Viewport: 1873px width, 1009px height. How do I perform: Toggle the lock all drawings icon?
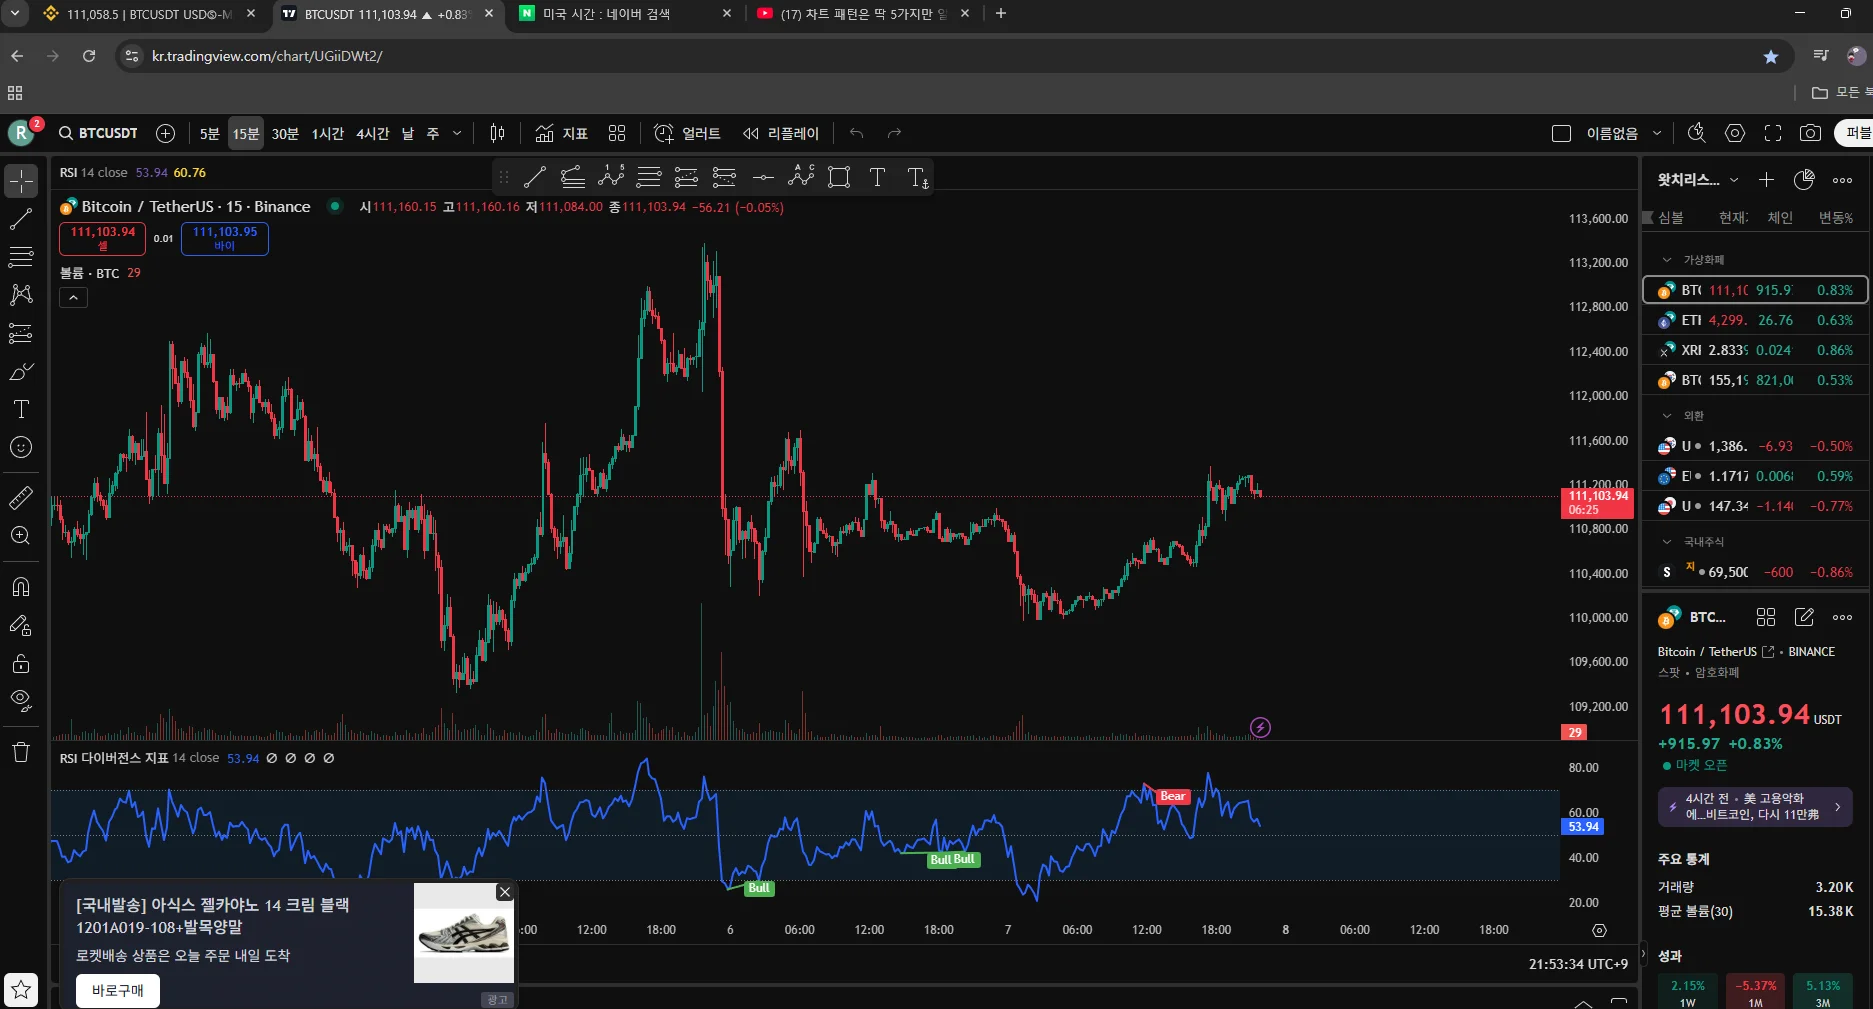pyautogui.click(x=21, y=663)
